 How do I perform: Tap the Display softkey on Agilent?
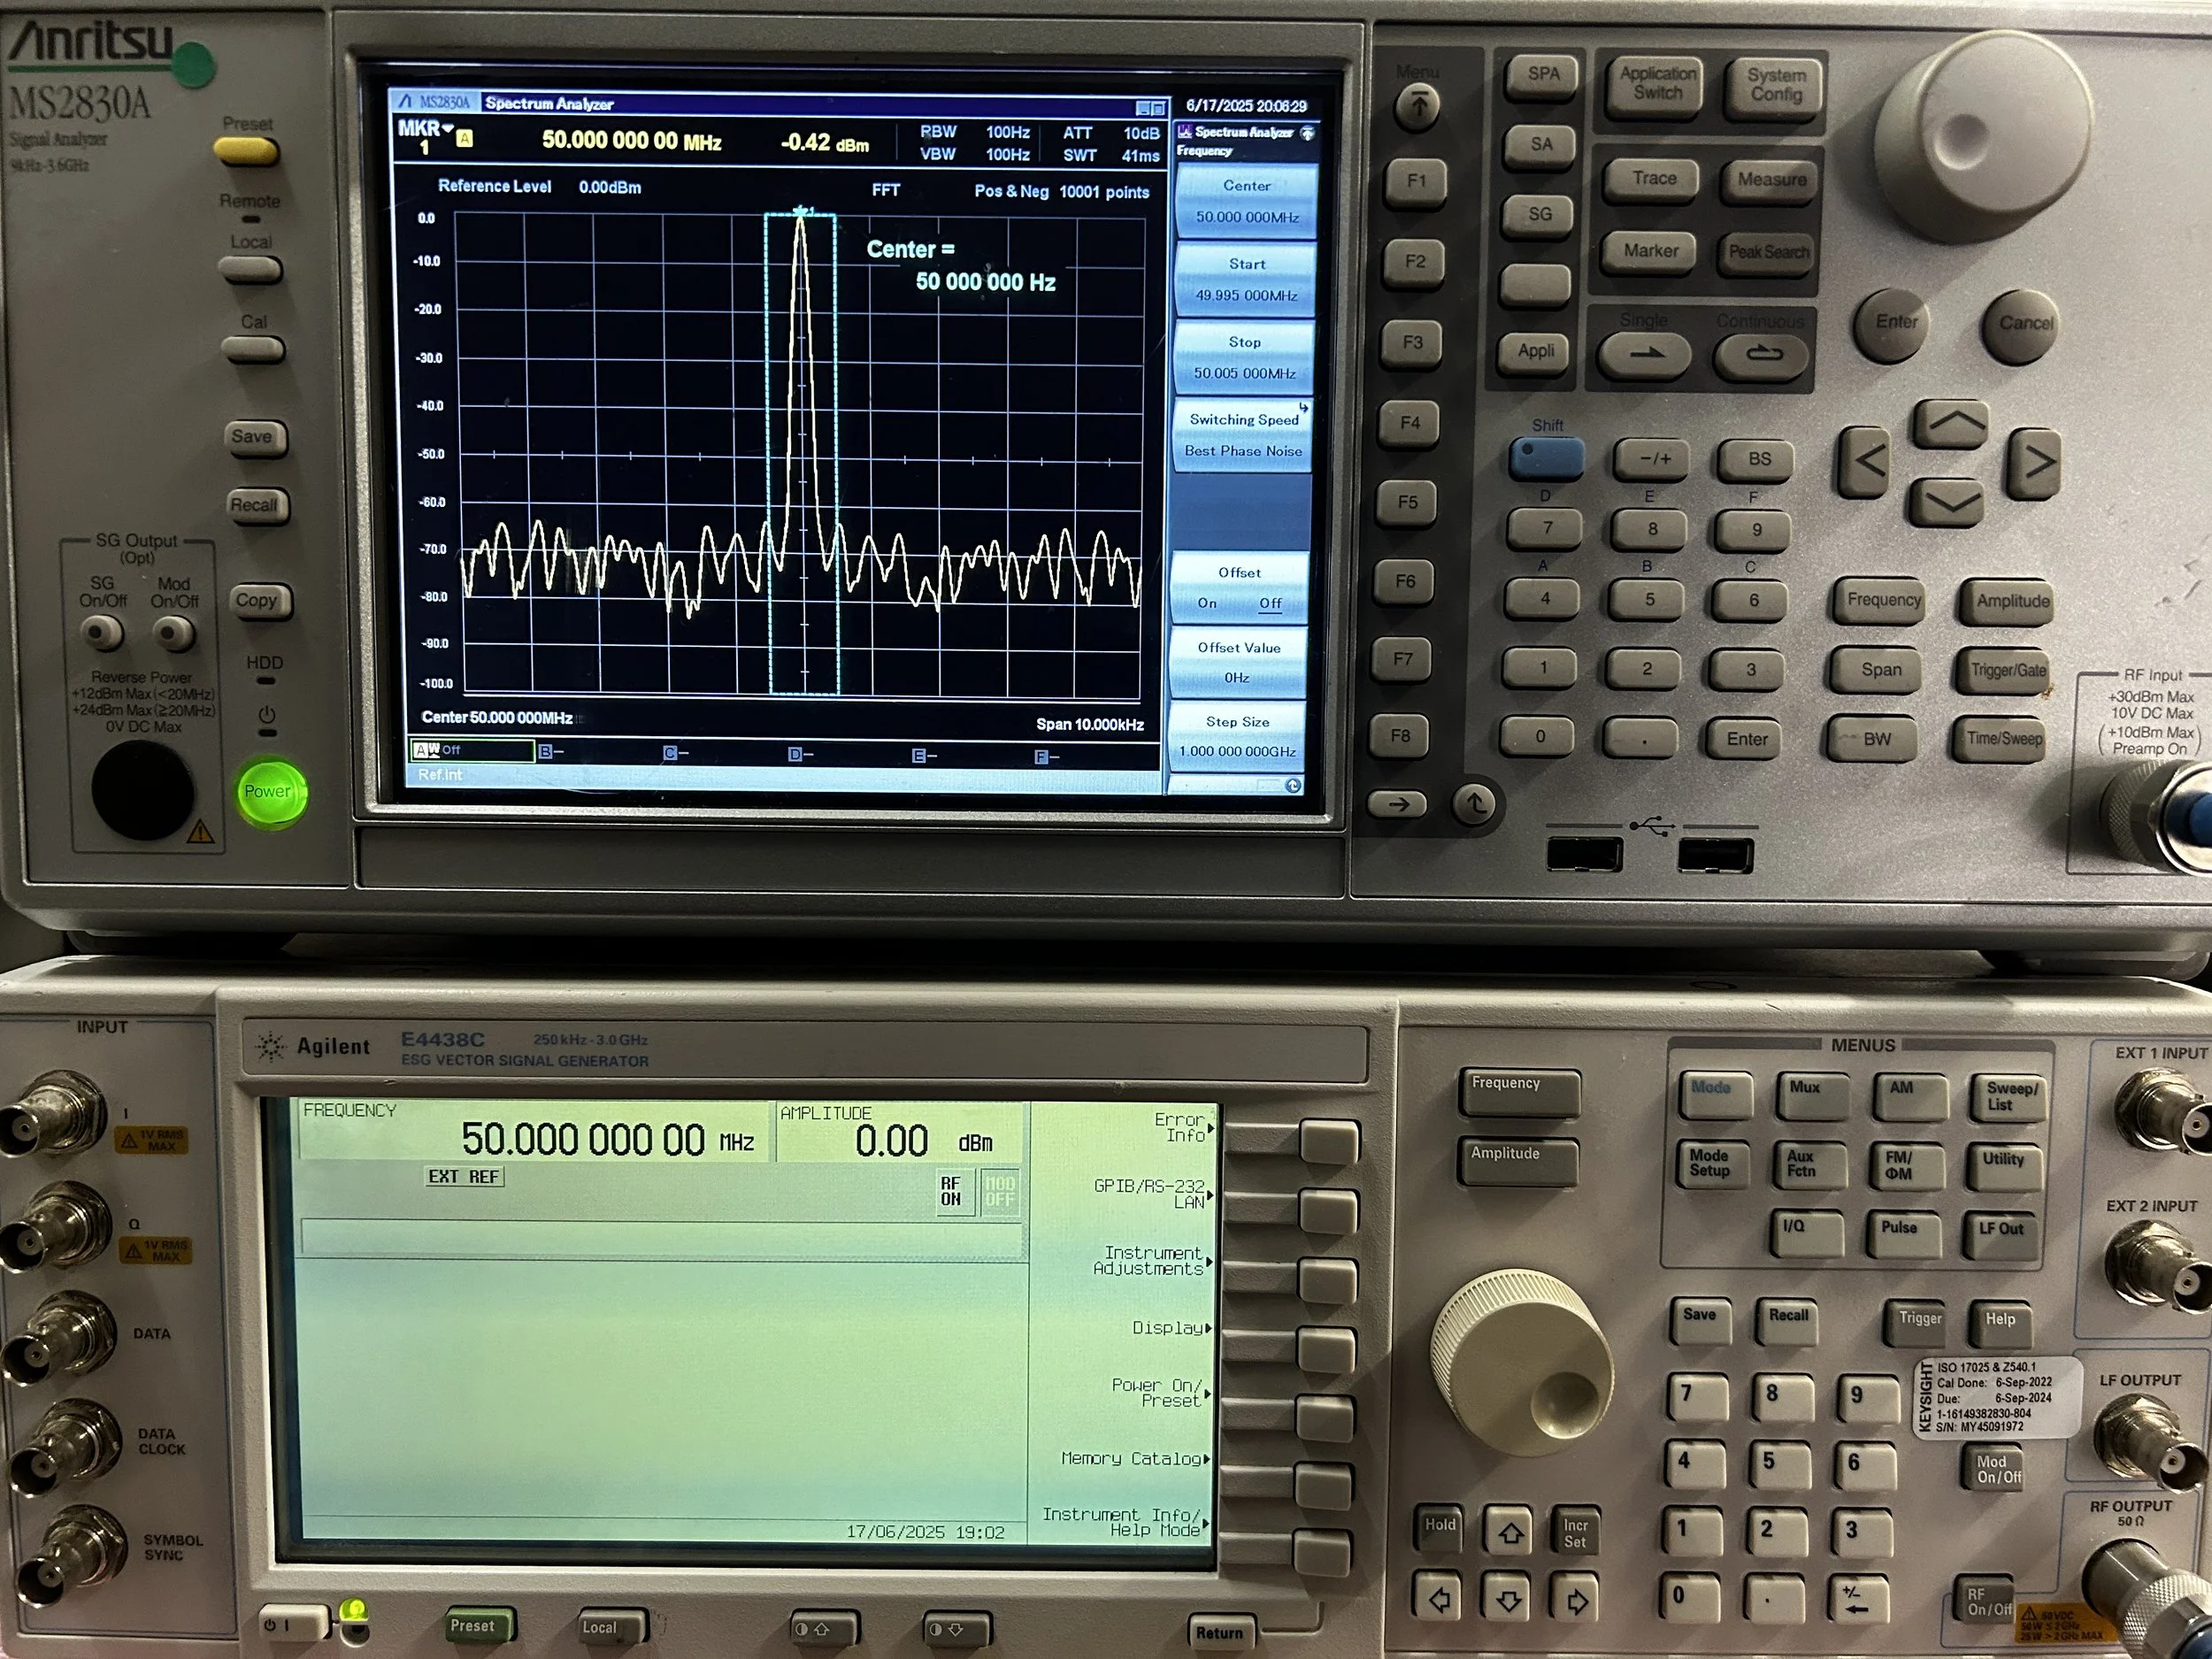1326,1350
